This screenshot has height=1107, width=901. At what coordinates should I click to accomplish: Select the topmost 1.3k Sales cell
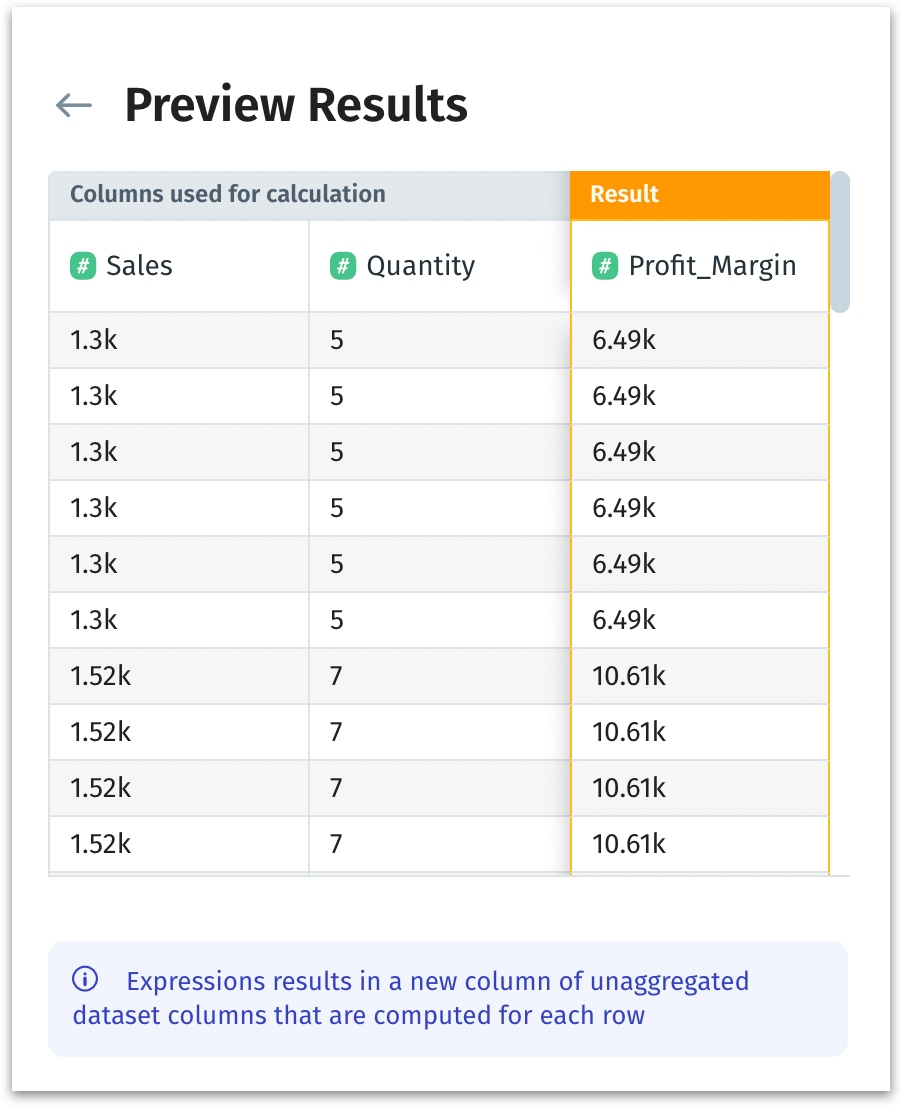94,340
